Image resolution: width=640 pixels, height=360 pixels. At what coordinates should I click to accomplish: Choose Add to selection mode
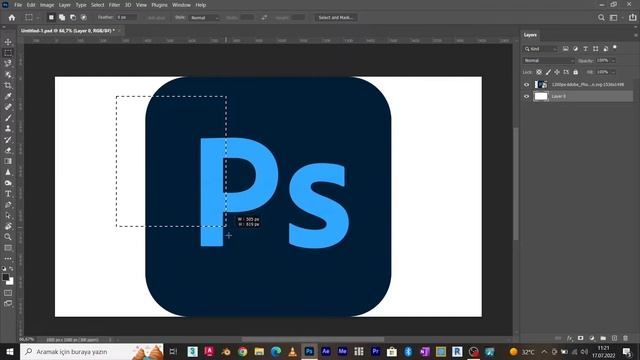coord(62,18)
